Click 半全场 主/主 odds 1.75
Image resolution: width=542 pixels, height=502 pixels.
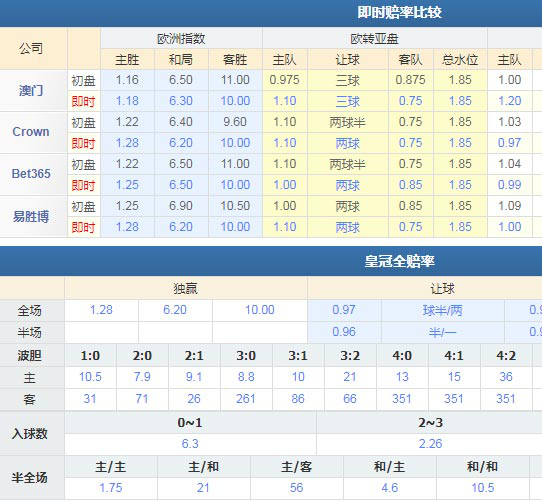(111, 488)
